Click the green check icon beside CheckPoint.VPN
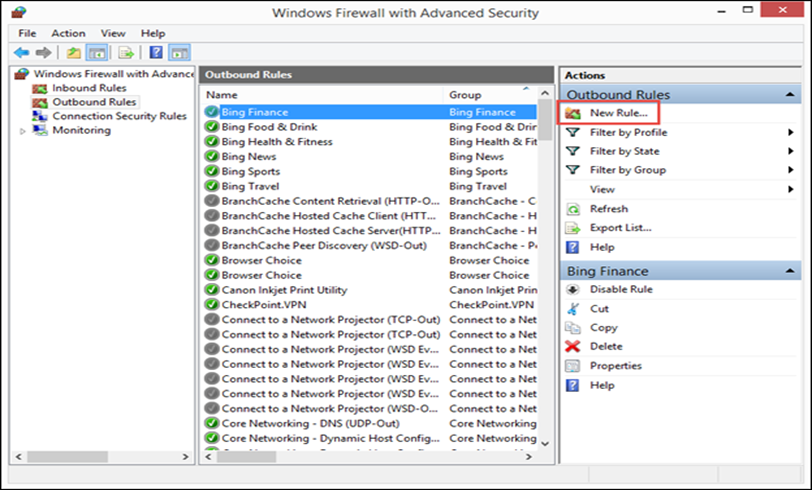This screenshot has height=490, width=812. 211,305
